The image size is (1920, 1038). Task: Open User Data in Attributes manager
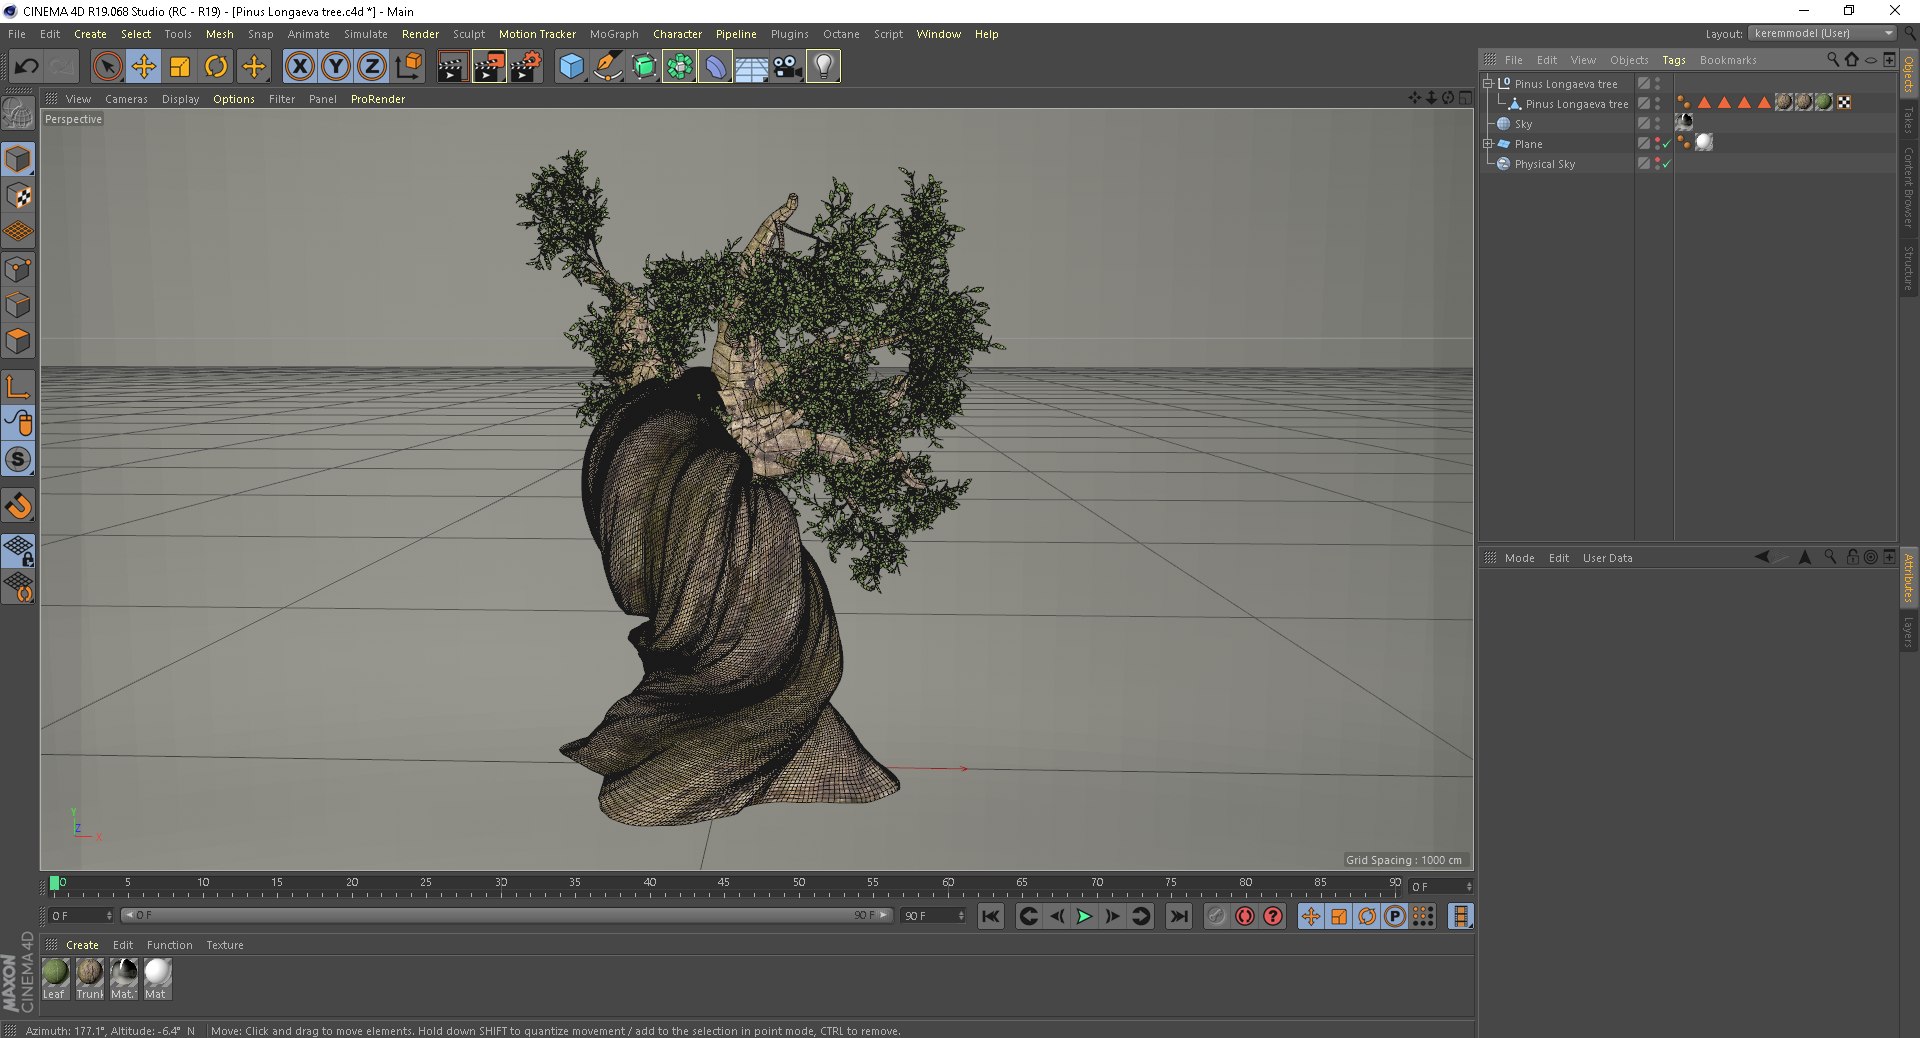pyautogui.click(x=1607, y=558)
